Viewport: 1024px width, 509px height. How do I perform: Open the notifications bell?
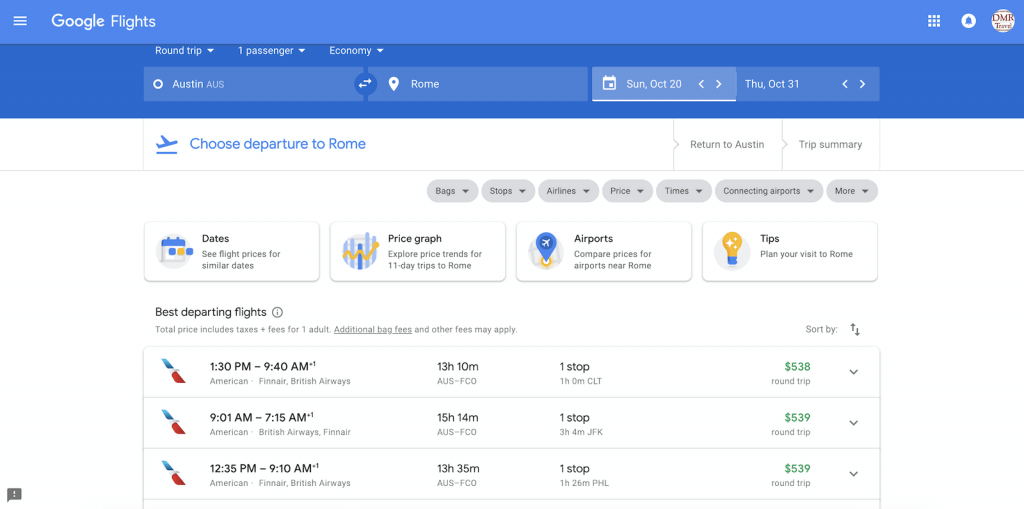tap(968, 21)
